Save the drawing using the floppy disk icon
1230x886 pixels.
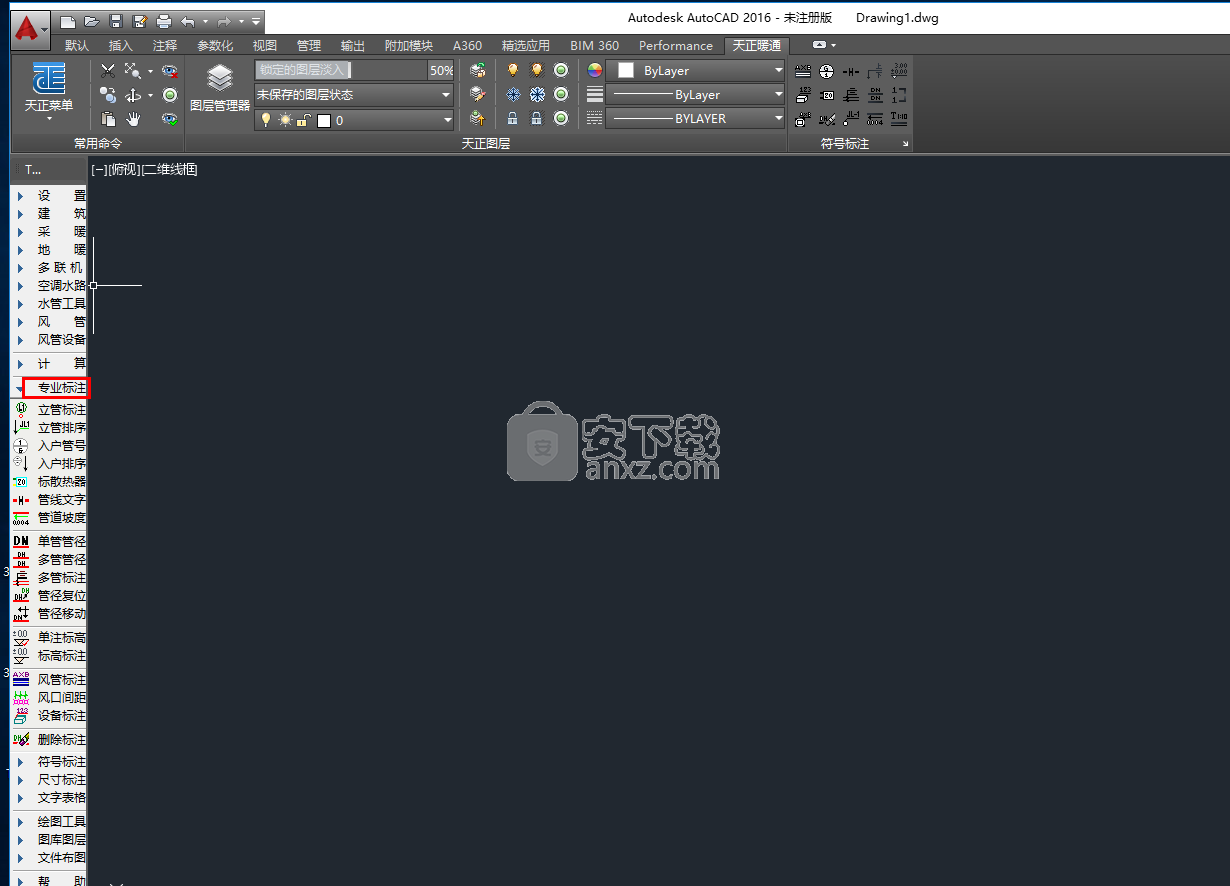point(116,21)
